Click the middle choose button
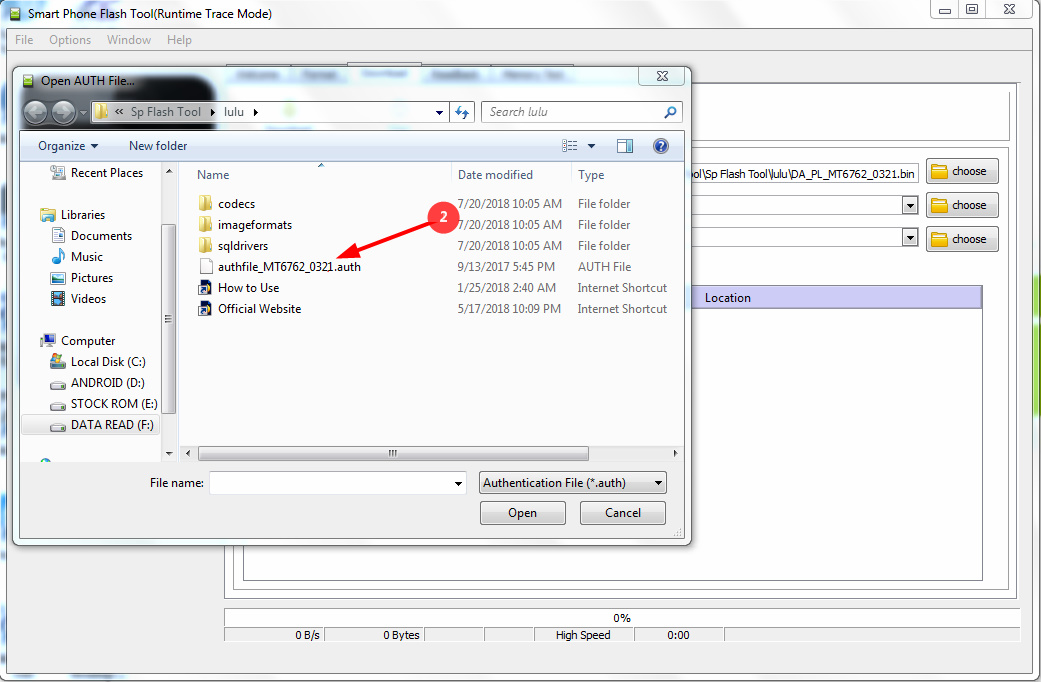The height and width of the screenshot is (682, 1041). [x=962, y=205]
